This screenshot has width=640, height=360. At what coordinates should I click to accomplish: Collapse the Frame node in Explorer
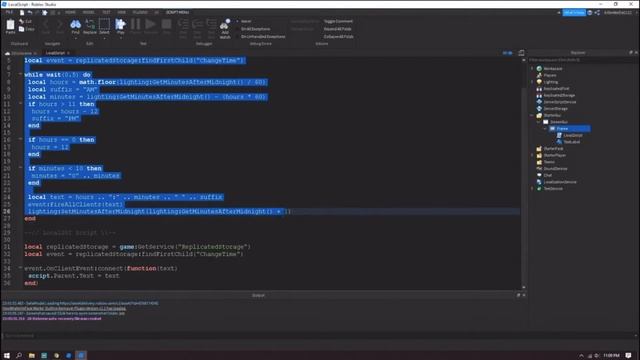point(545,129)
